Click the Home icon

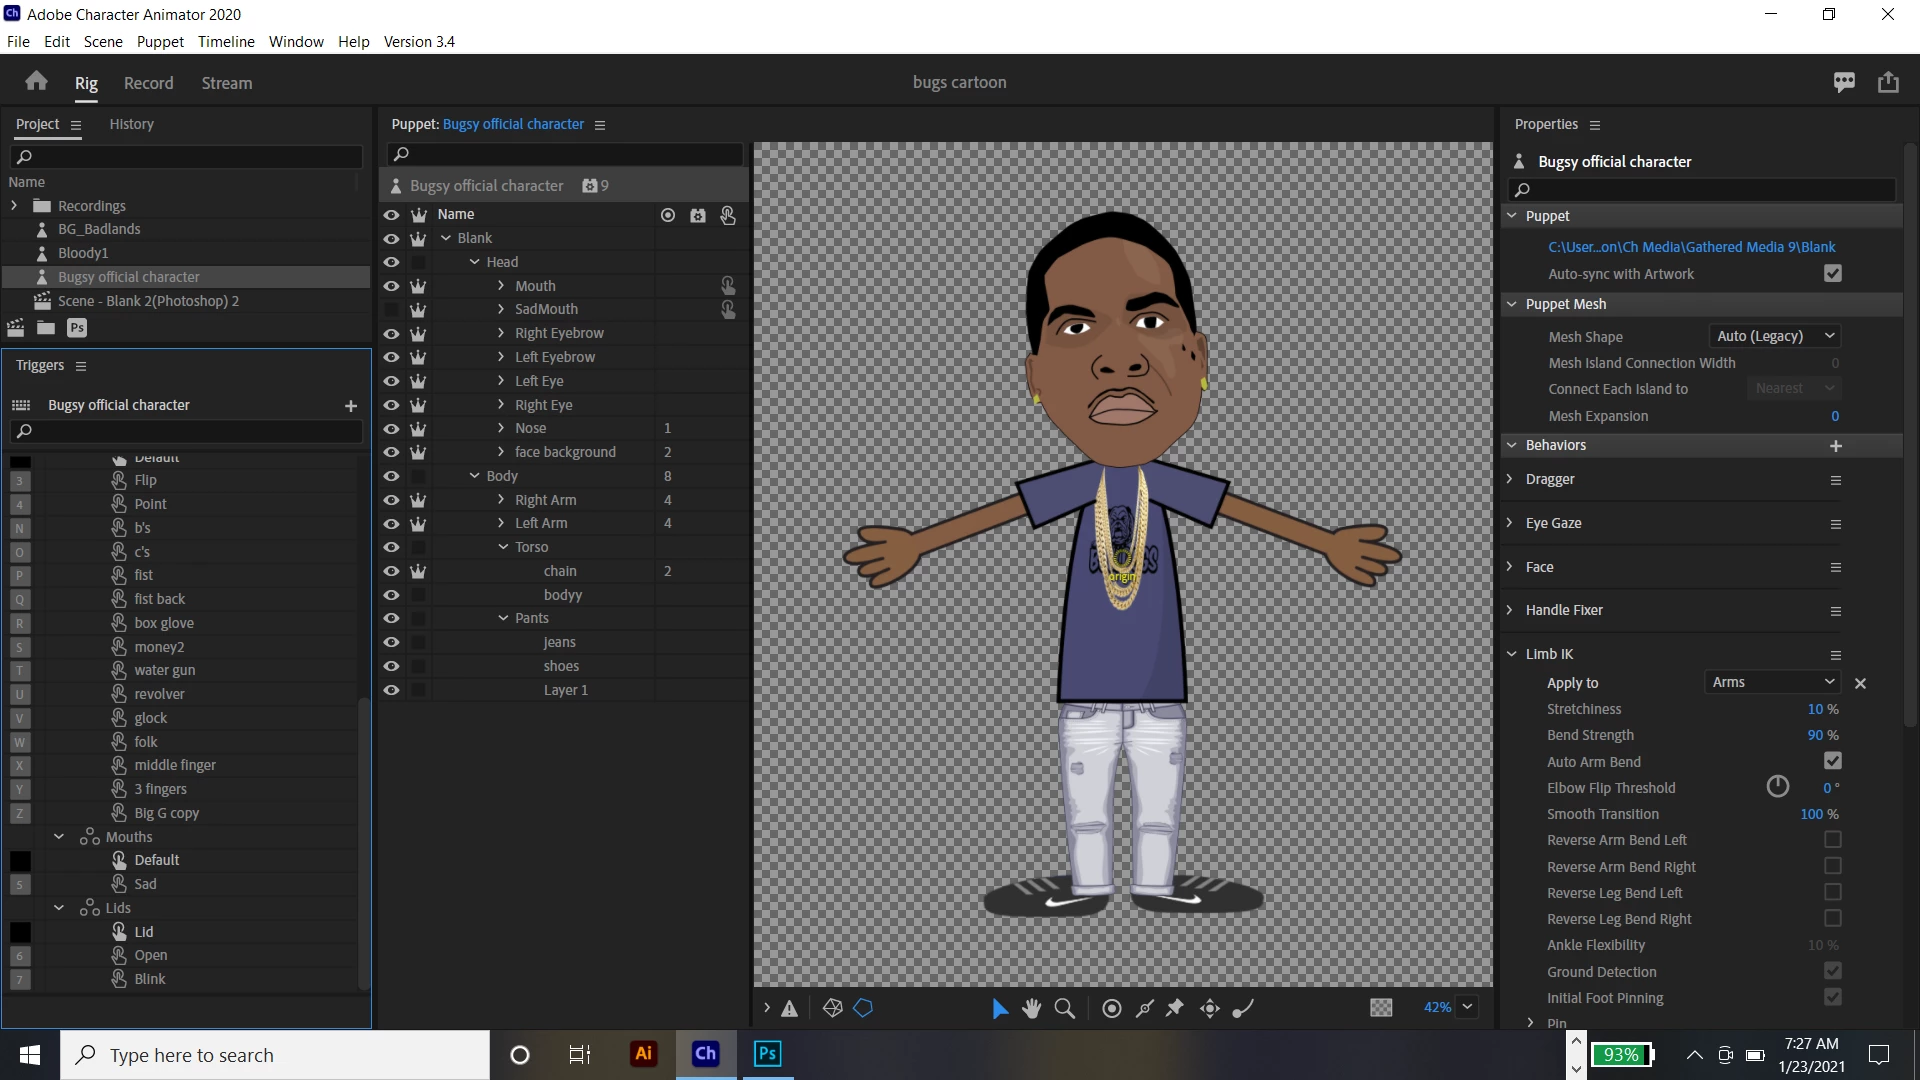[x=37, y=82]
